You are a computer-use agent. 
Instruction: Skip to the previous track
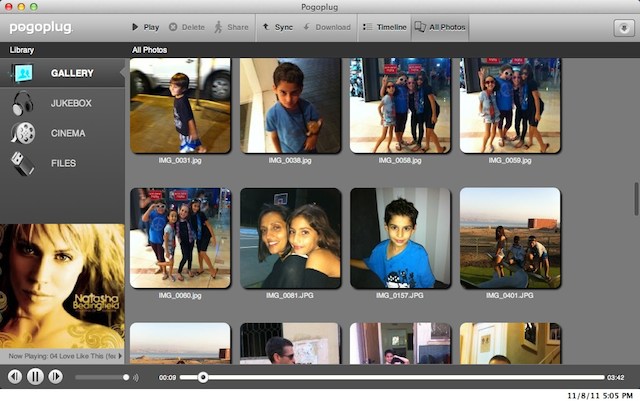pos(15,377)
